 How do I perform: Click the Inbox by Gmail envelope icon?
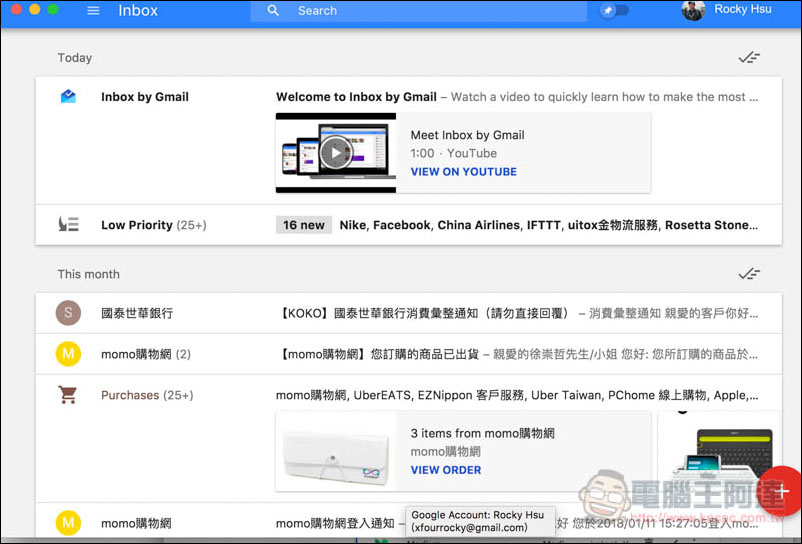(68, 96)
